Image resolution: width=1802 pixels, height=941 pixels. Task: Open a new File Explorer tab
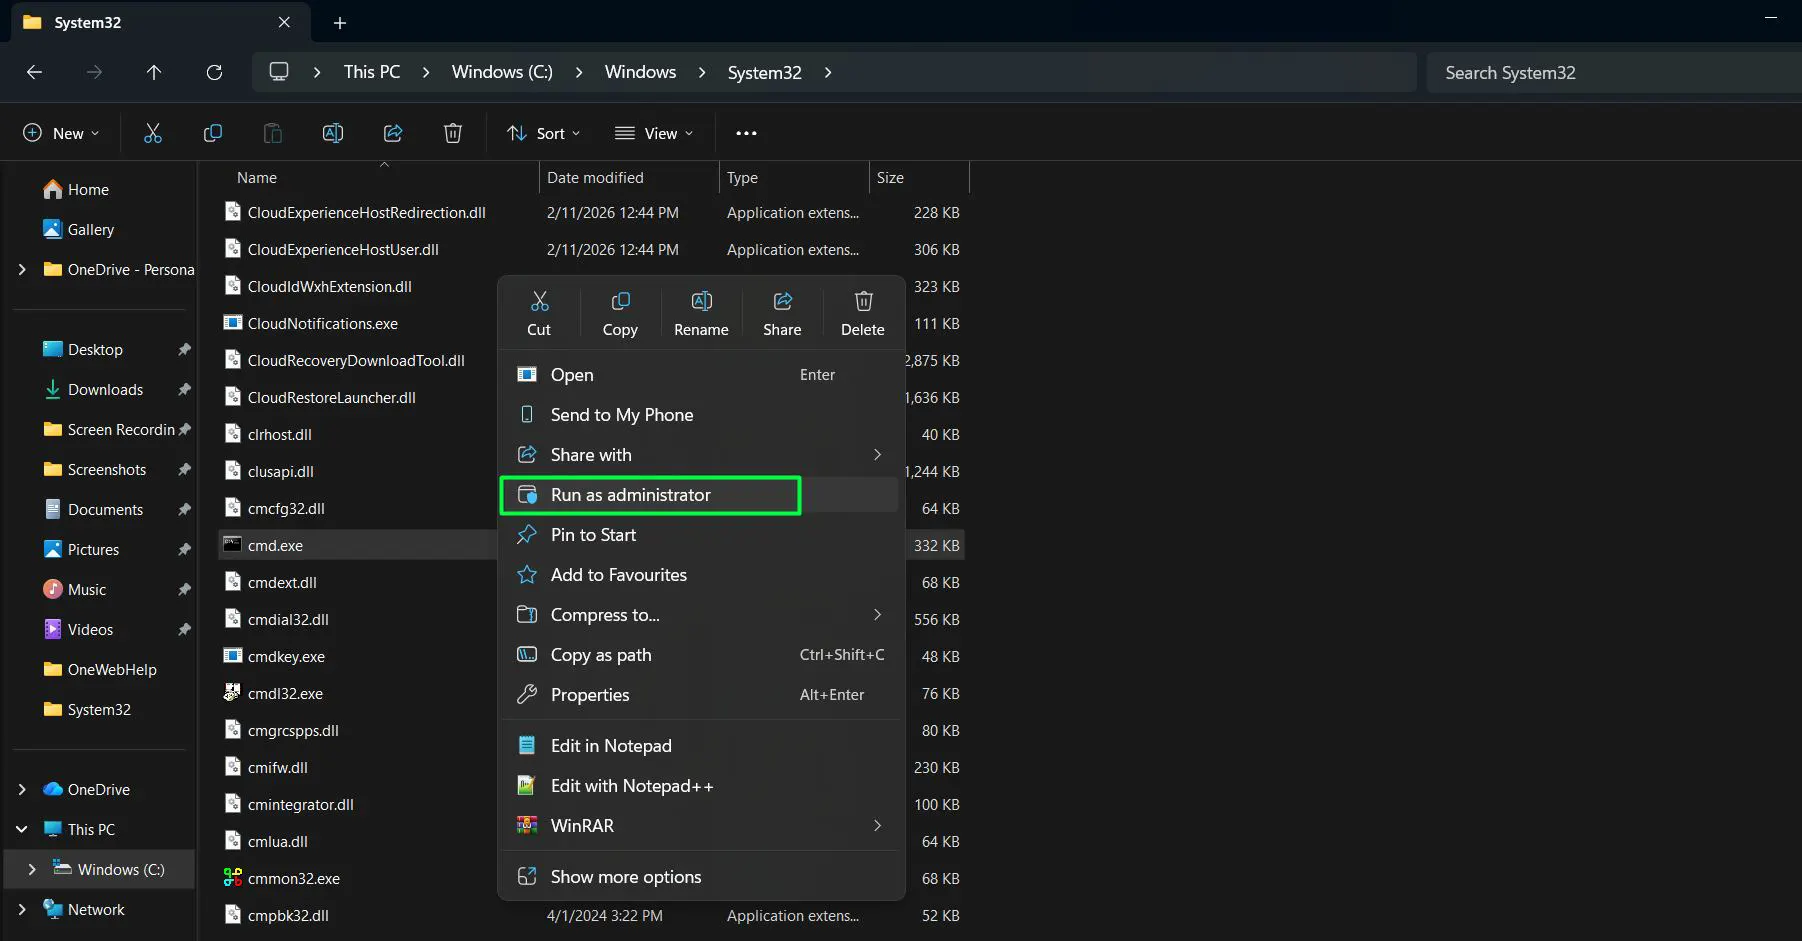point(339,22)
